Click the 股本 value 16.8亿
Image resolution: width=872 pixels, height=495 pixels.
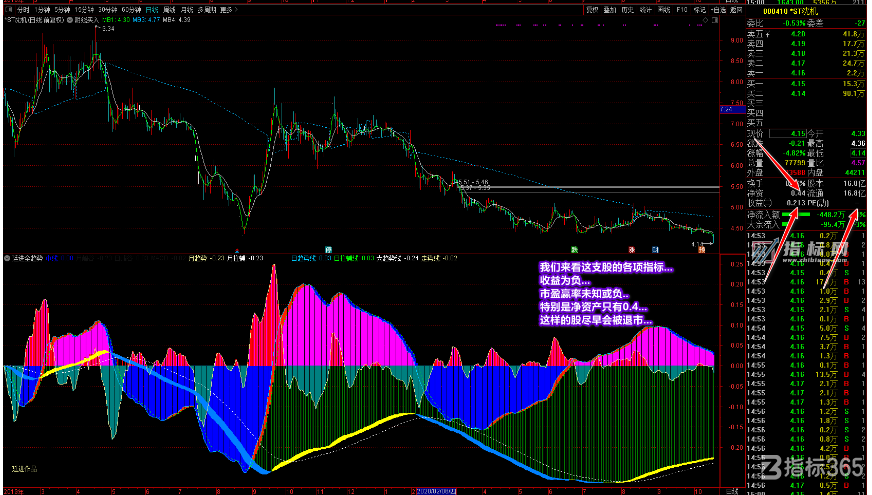click(855, 183)
